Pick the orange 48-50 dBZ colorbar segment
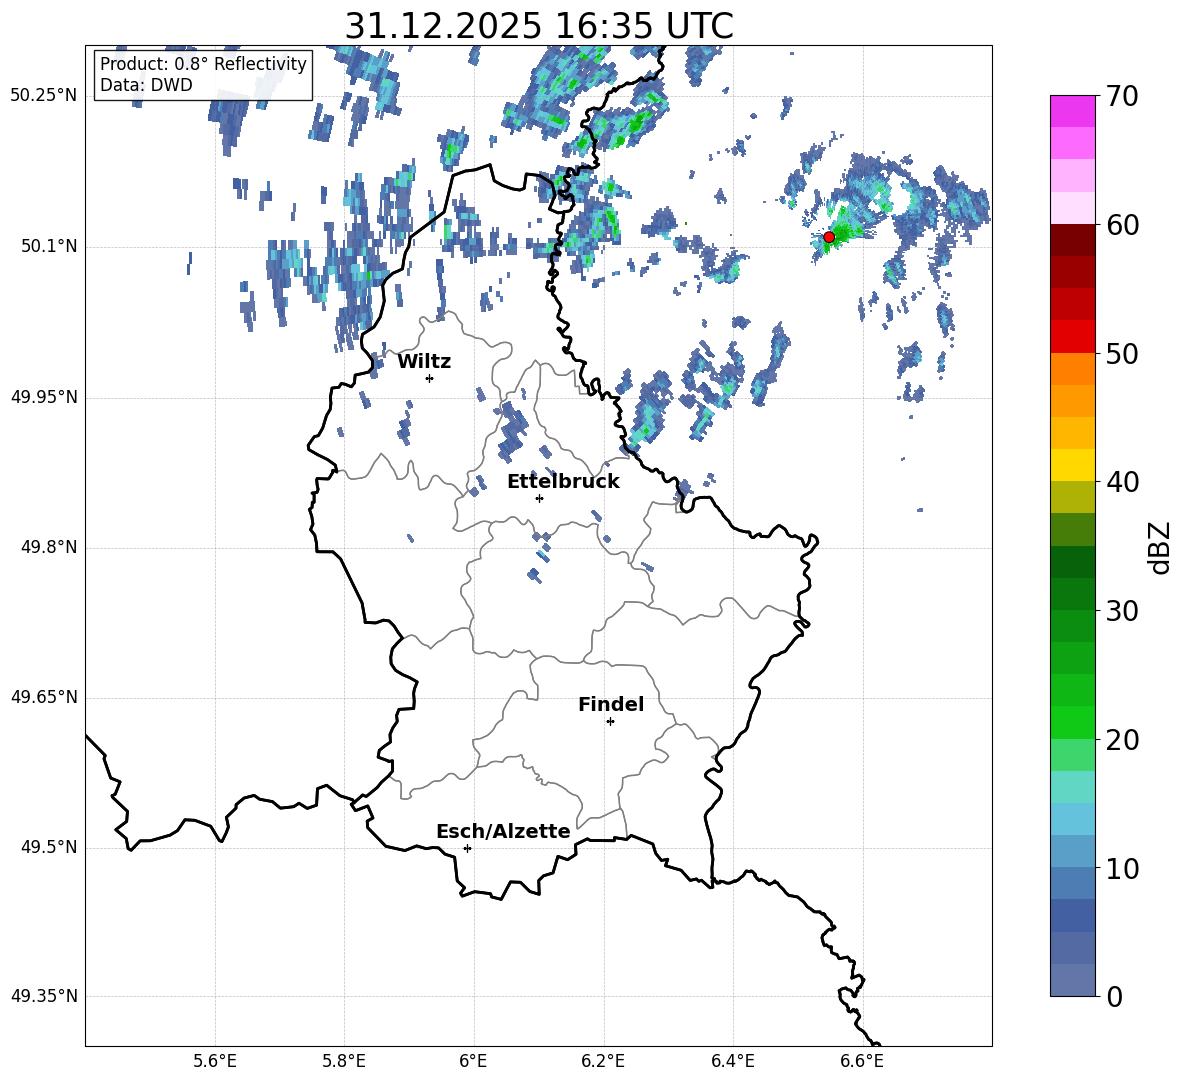 (x=1073, y=368)
